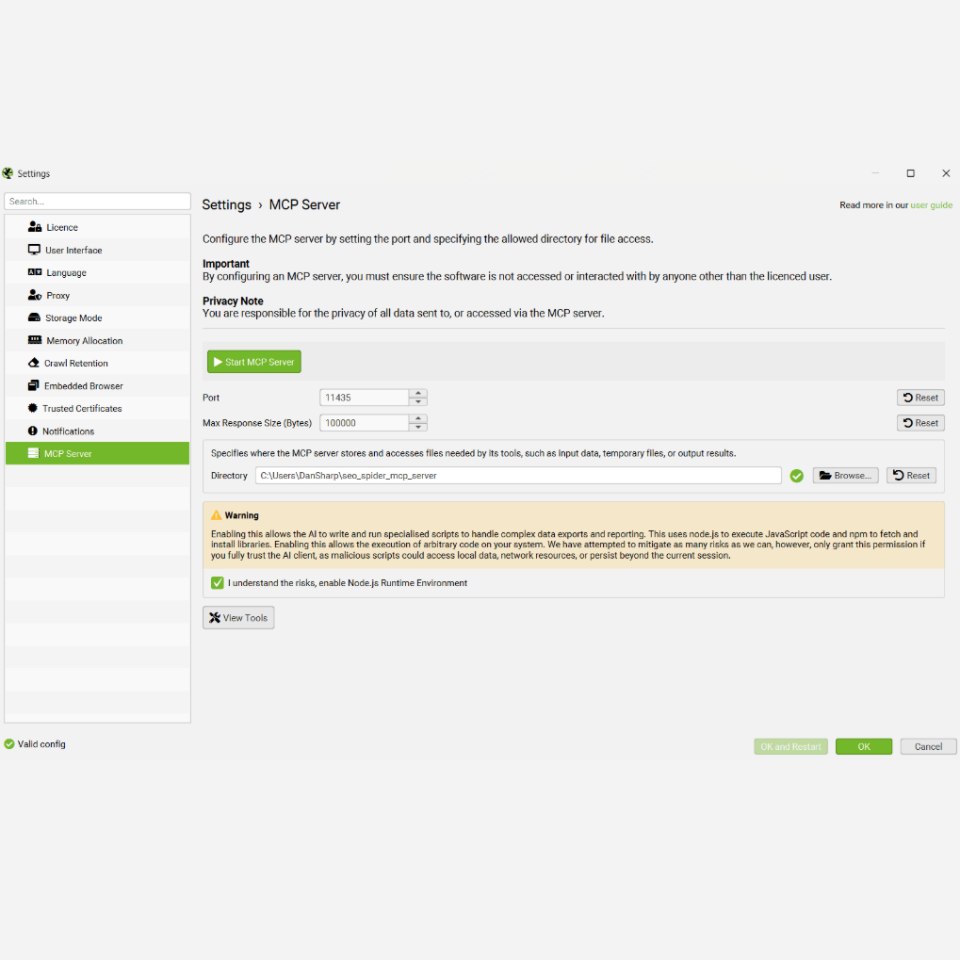
Task: Open Crawl Retention settings
Action: click(x=97, y=362)
